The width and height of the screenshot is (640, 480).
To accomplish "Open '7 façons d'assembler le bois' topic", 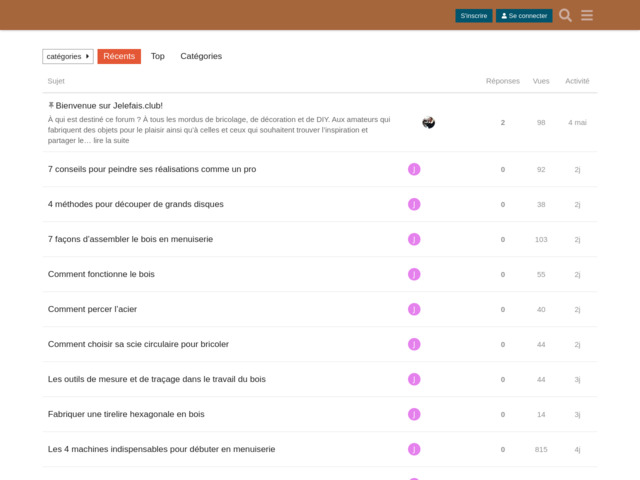I will point(130,239).
